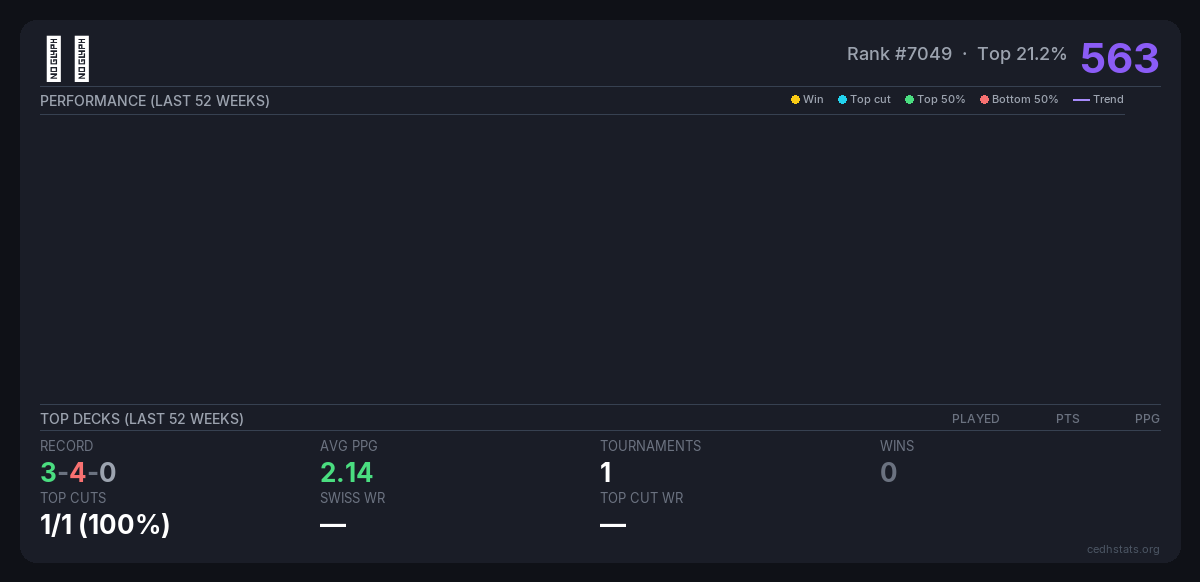Click the Rank #7049 text
This screenshot has width=1200, height=582.
pos(899,54)
